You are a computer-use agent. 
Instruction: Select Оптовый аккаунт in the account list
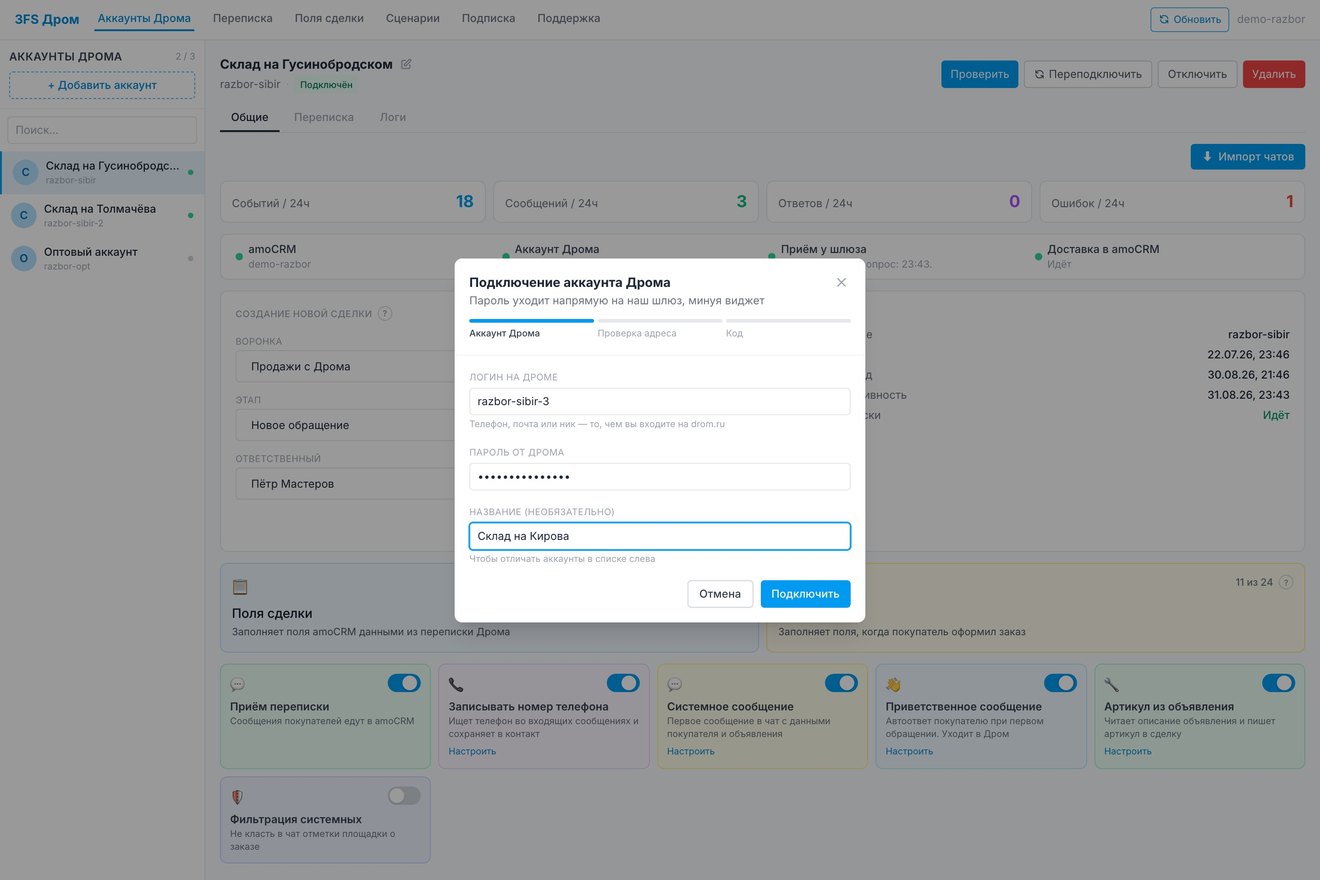tap(102, 258)
